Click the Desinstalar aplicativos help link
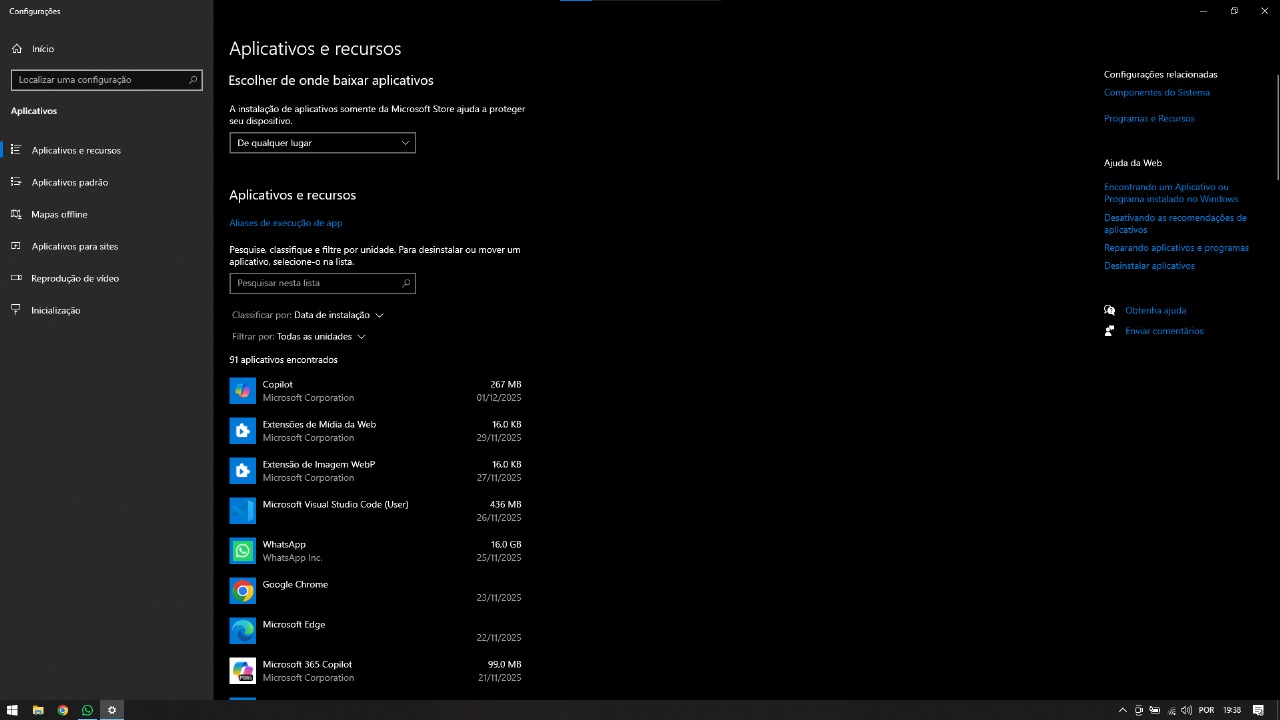This screenshot has height=720, width=1280. pyautogui.click(x=1148, y=265)
